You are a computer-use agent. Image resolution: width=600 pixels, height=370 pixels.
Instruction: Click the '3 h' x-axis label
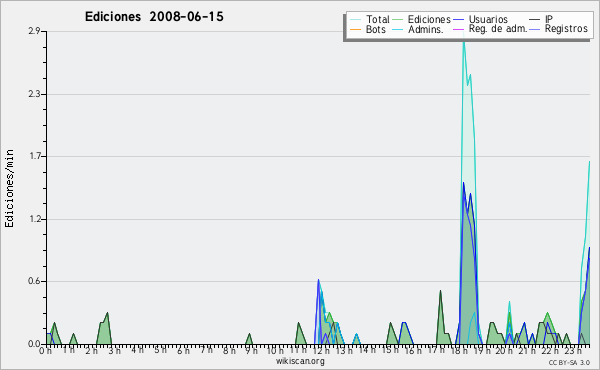pos(114,350)
